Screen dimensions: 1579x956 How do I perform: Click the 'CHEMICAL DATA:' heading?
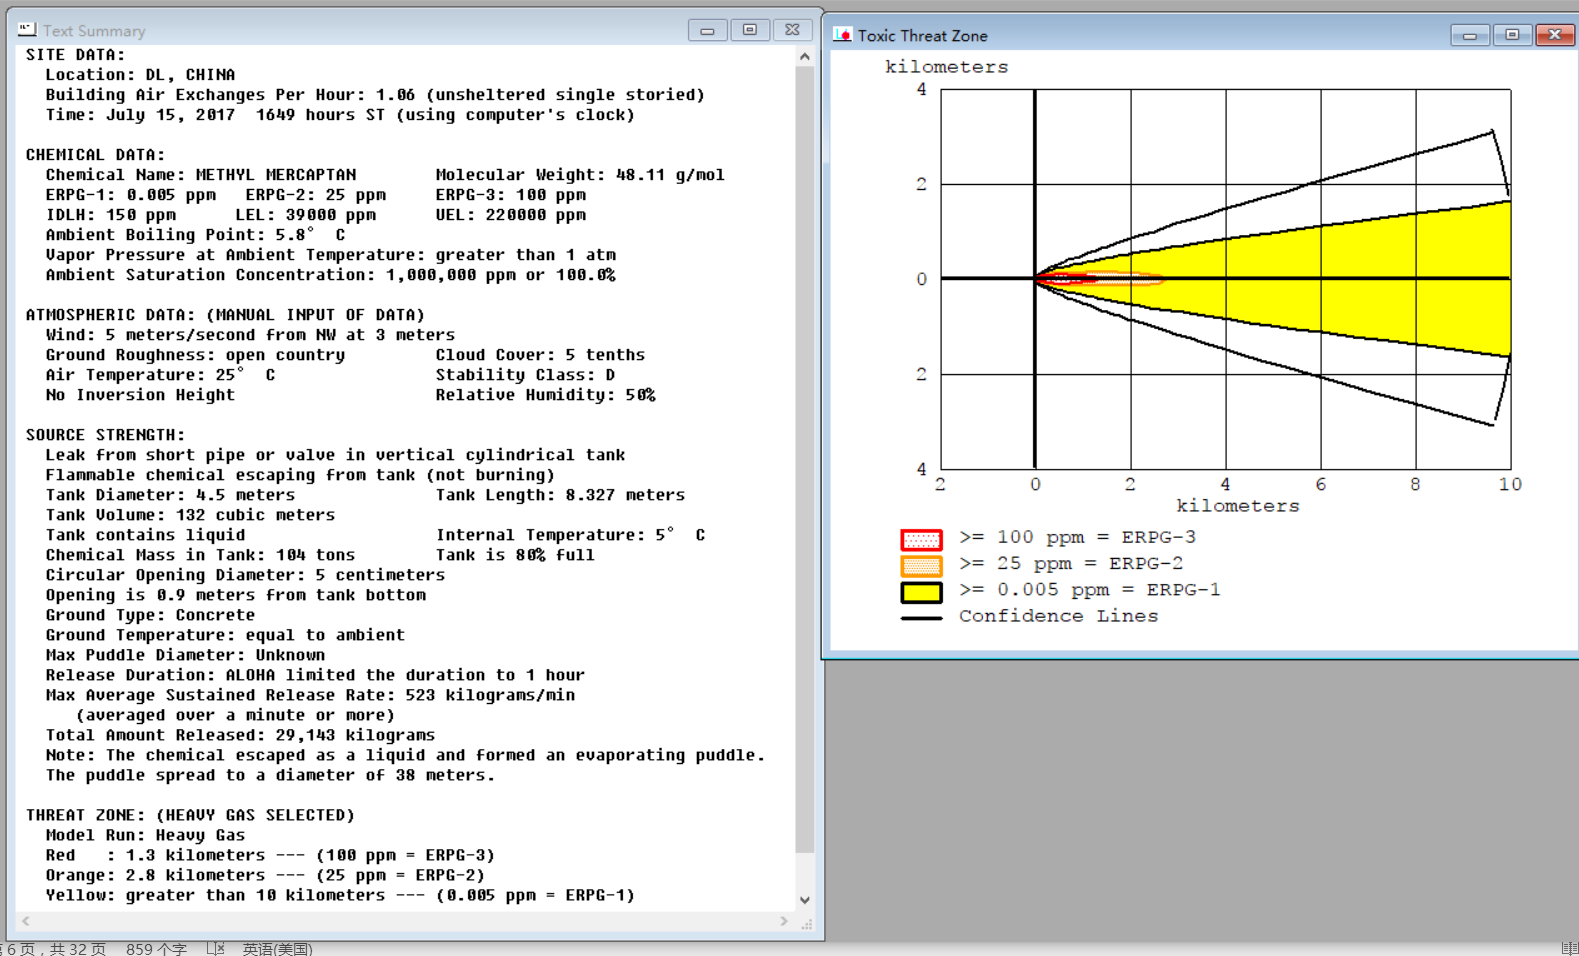pos(96,155)
